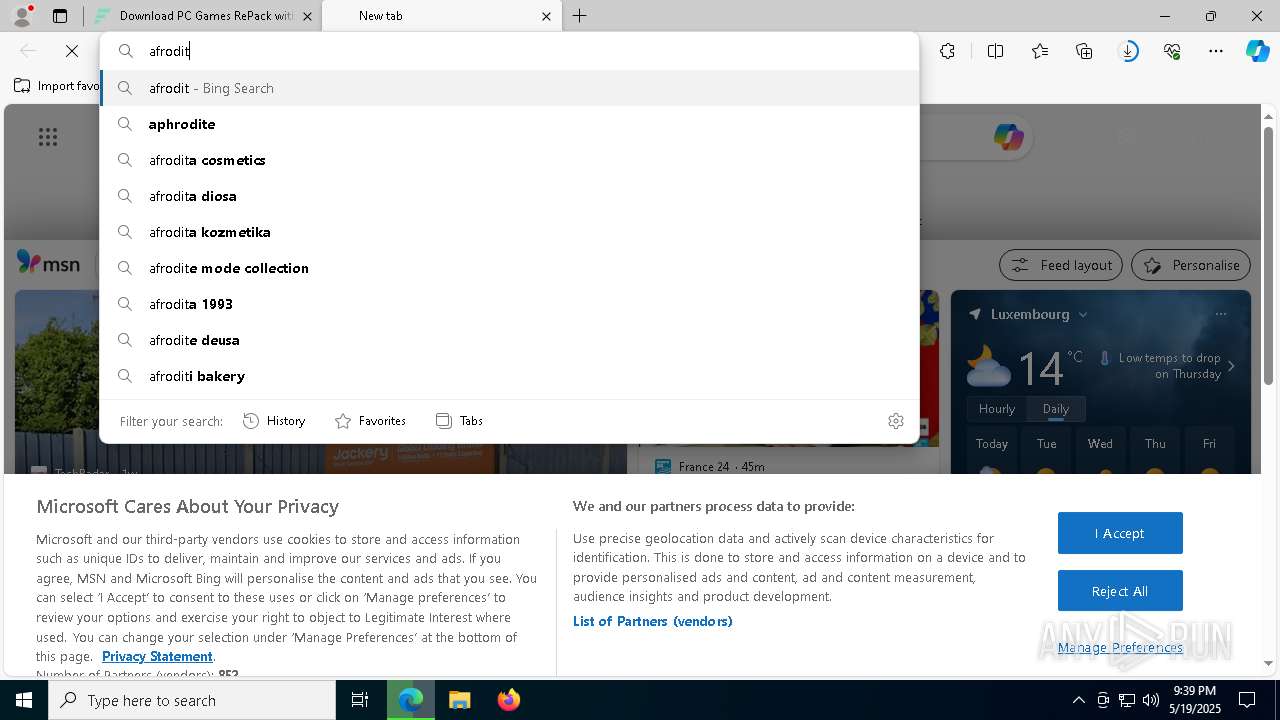Close the New tab tab
1280x720 pixels.
(546, 16)
